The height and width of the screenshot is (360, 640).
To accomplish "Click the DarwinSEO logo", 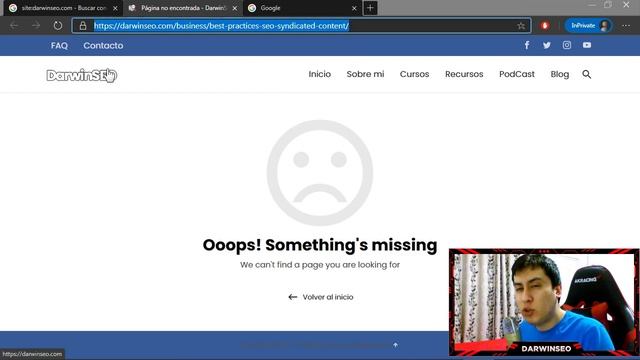I will tap(82, 75).
